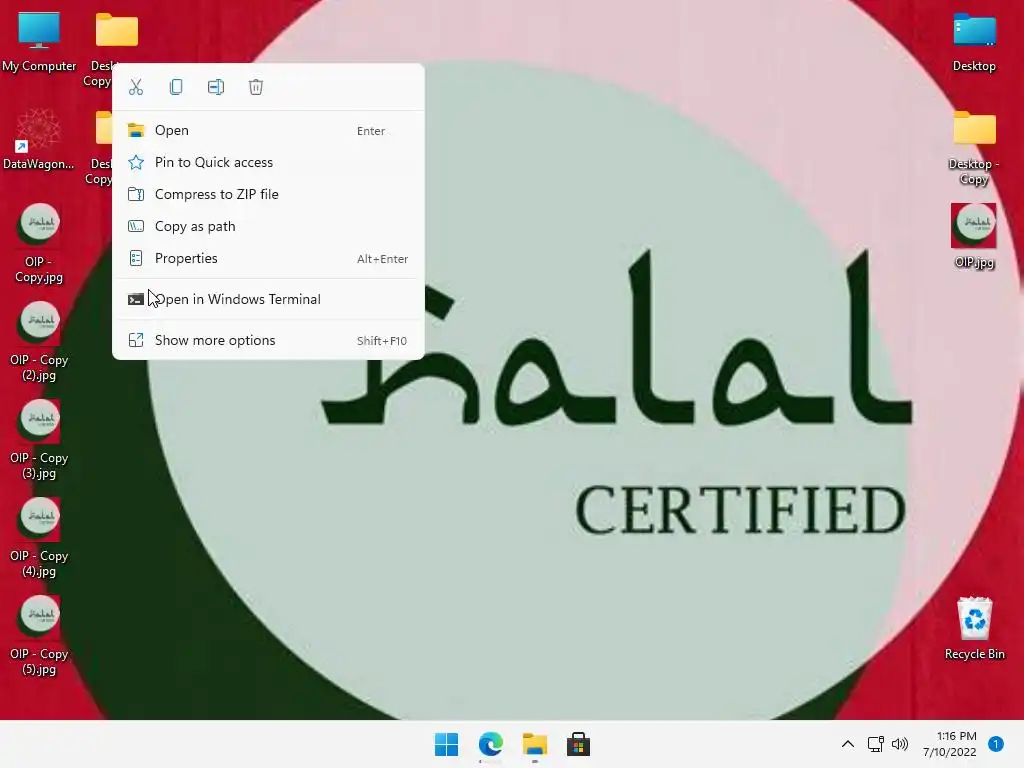Click the Rename icon in context menu
Image resolution: width=1024 pixels, height=768 pixels.
pyautogui.click(x=216, y=87)
